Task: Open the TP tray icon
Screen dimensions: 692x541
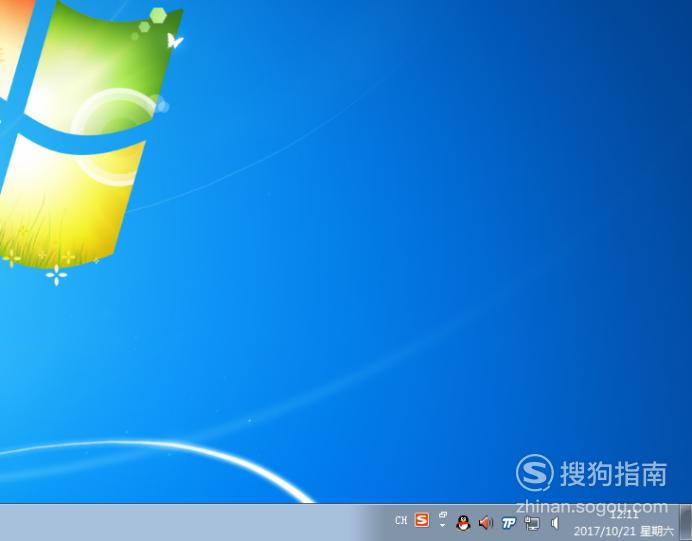Action: tap(509, 523)
